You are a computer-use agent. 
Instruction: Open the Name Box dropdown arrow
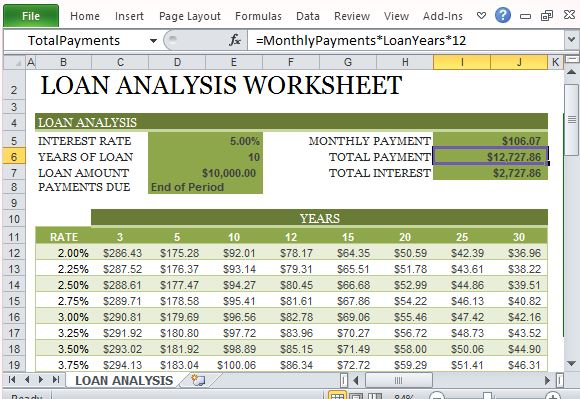pos(153,40)
